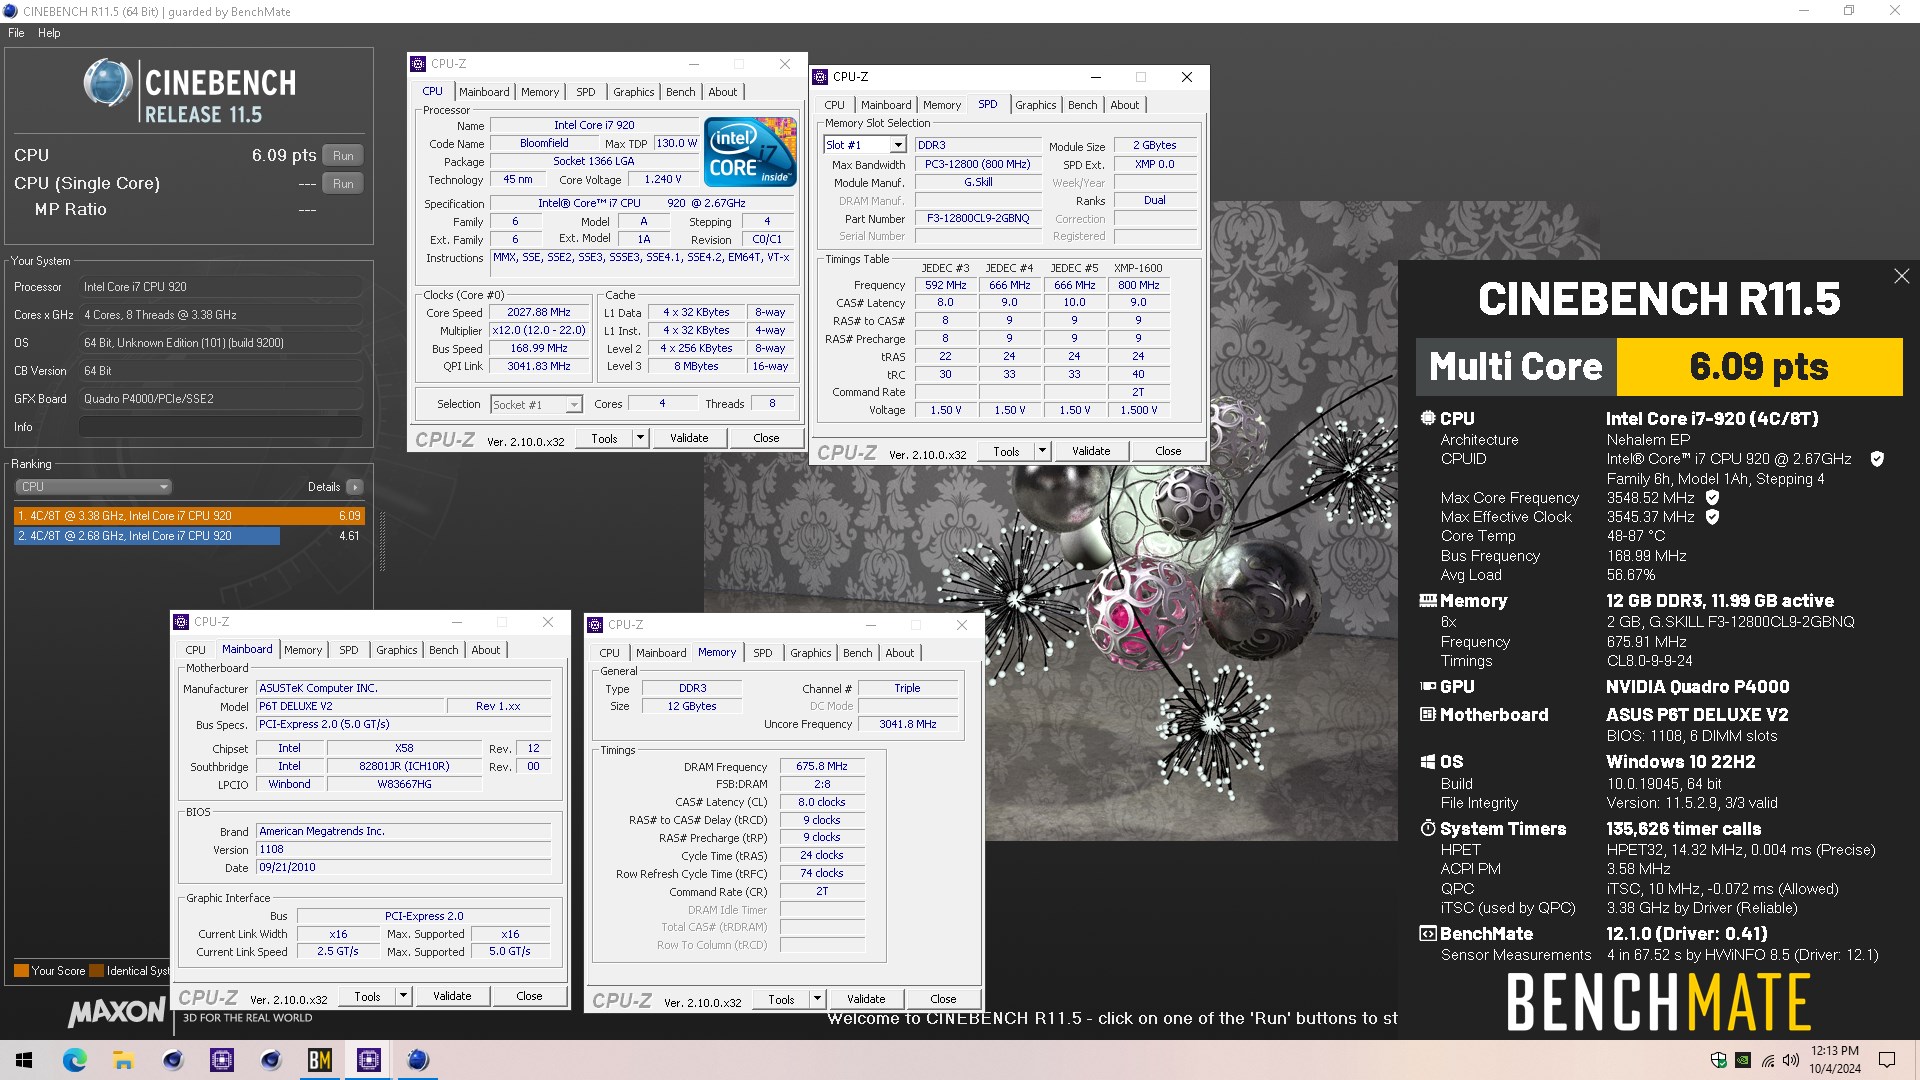Click the CPU-Z title icon of CPU window

pos(419,64)
